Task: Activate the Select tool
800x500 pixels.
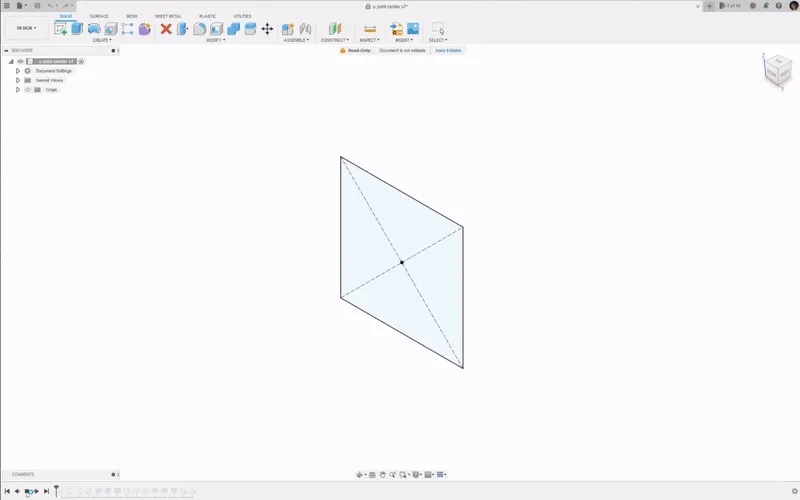Action: point(438,28)
